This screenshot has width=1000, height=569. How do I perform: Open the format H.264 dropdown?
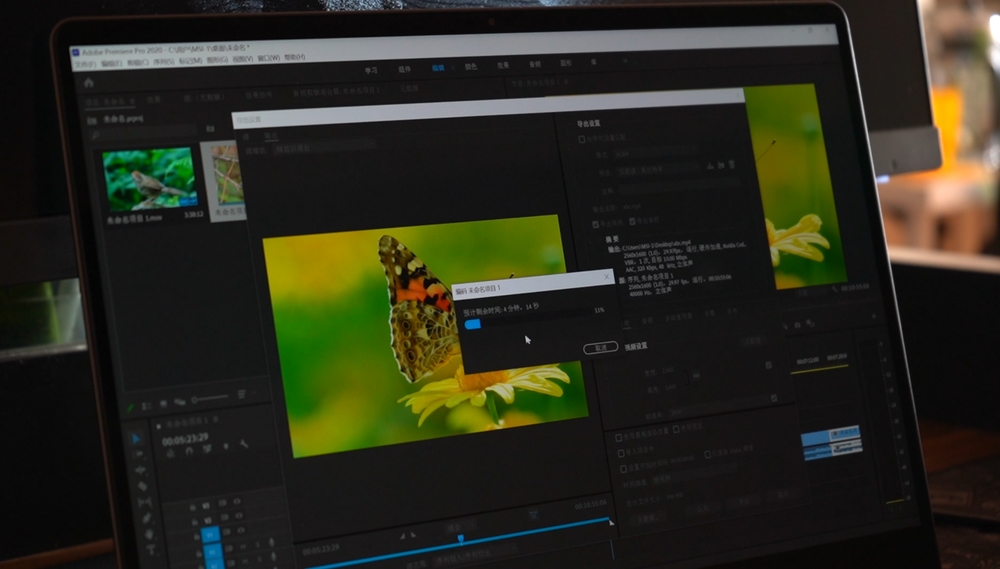coord(656,152)
